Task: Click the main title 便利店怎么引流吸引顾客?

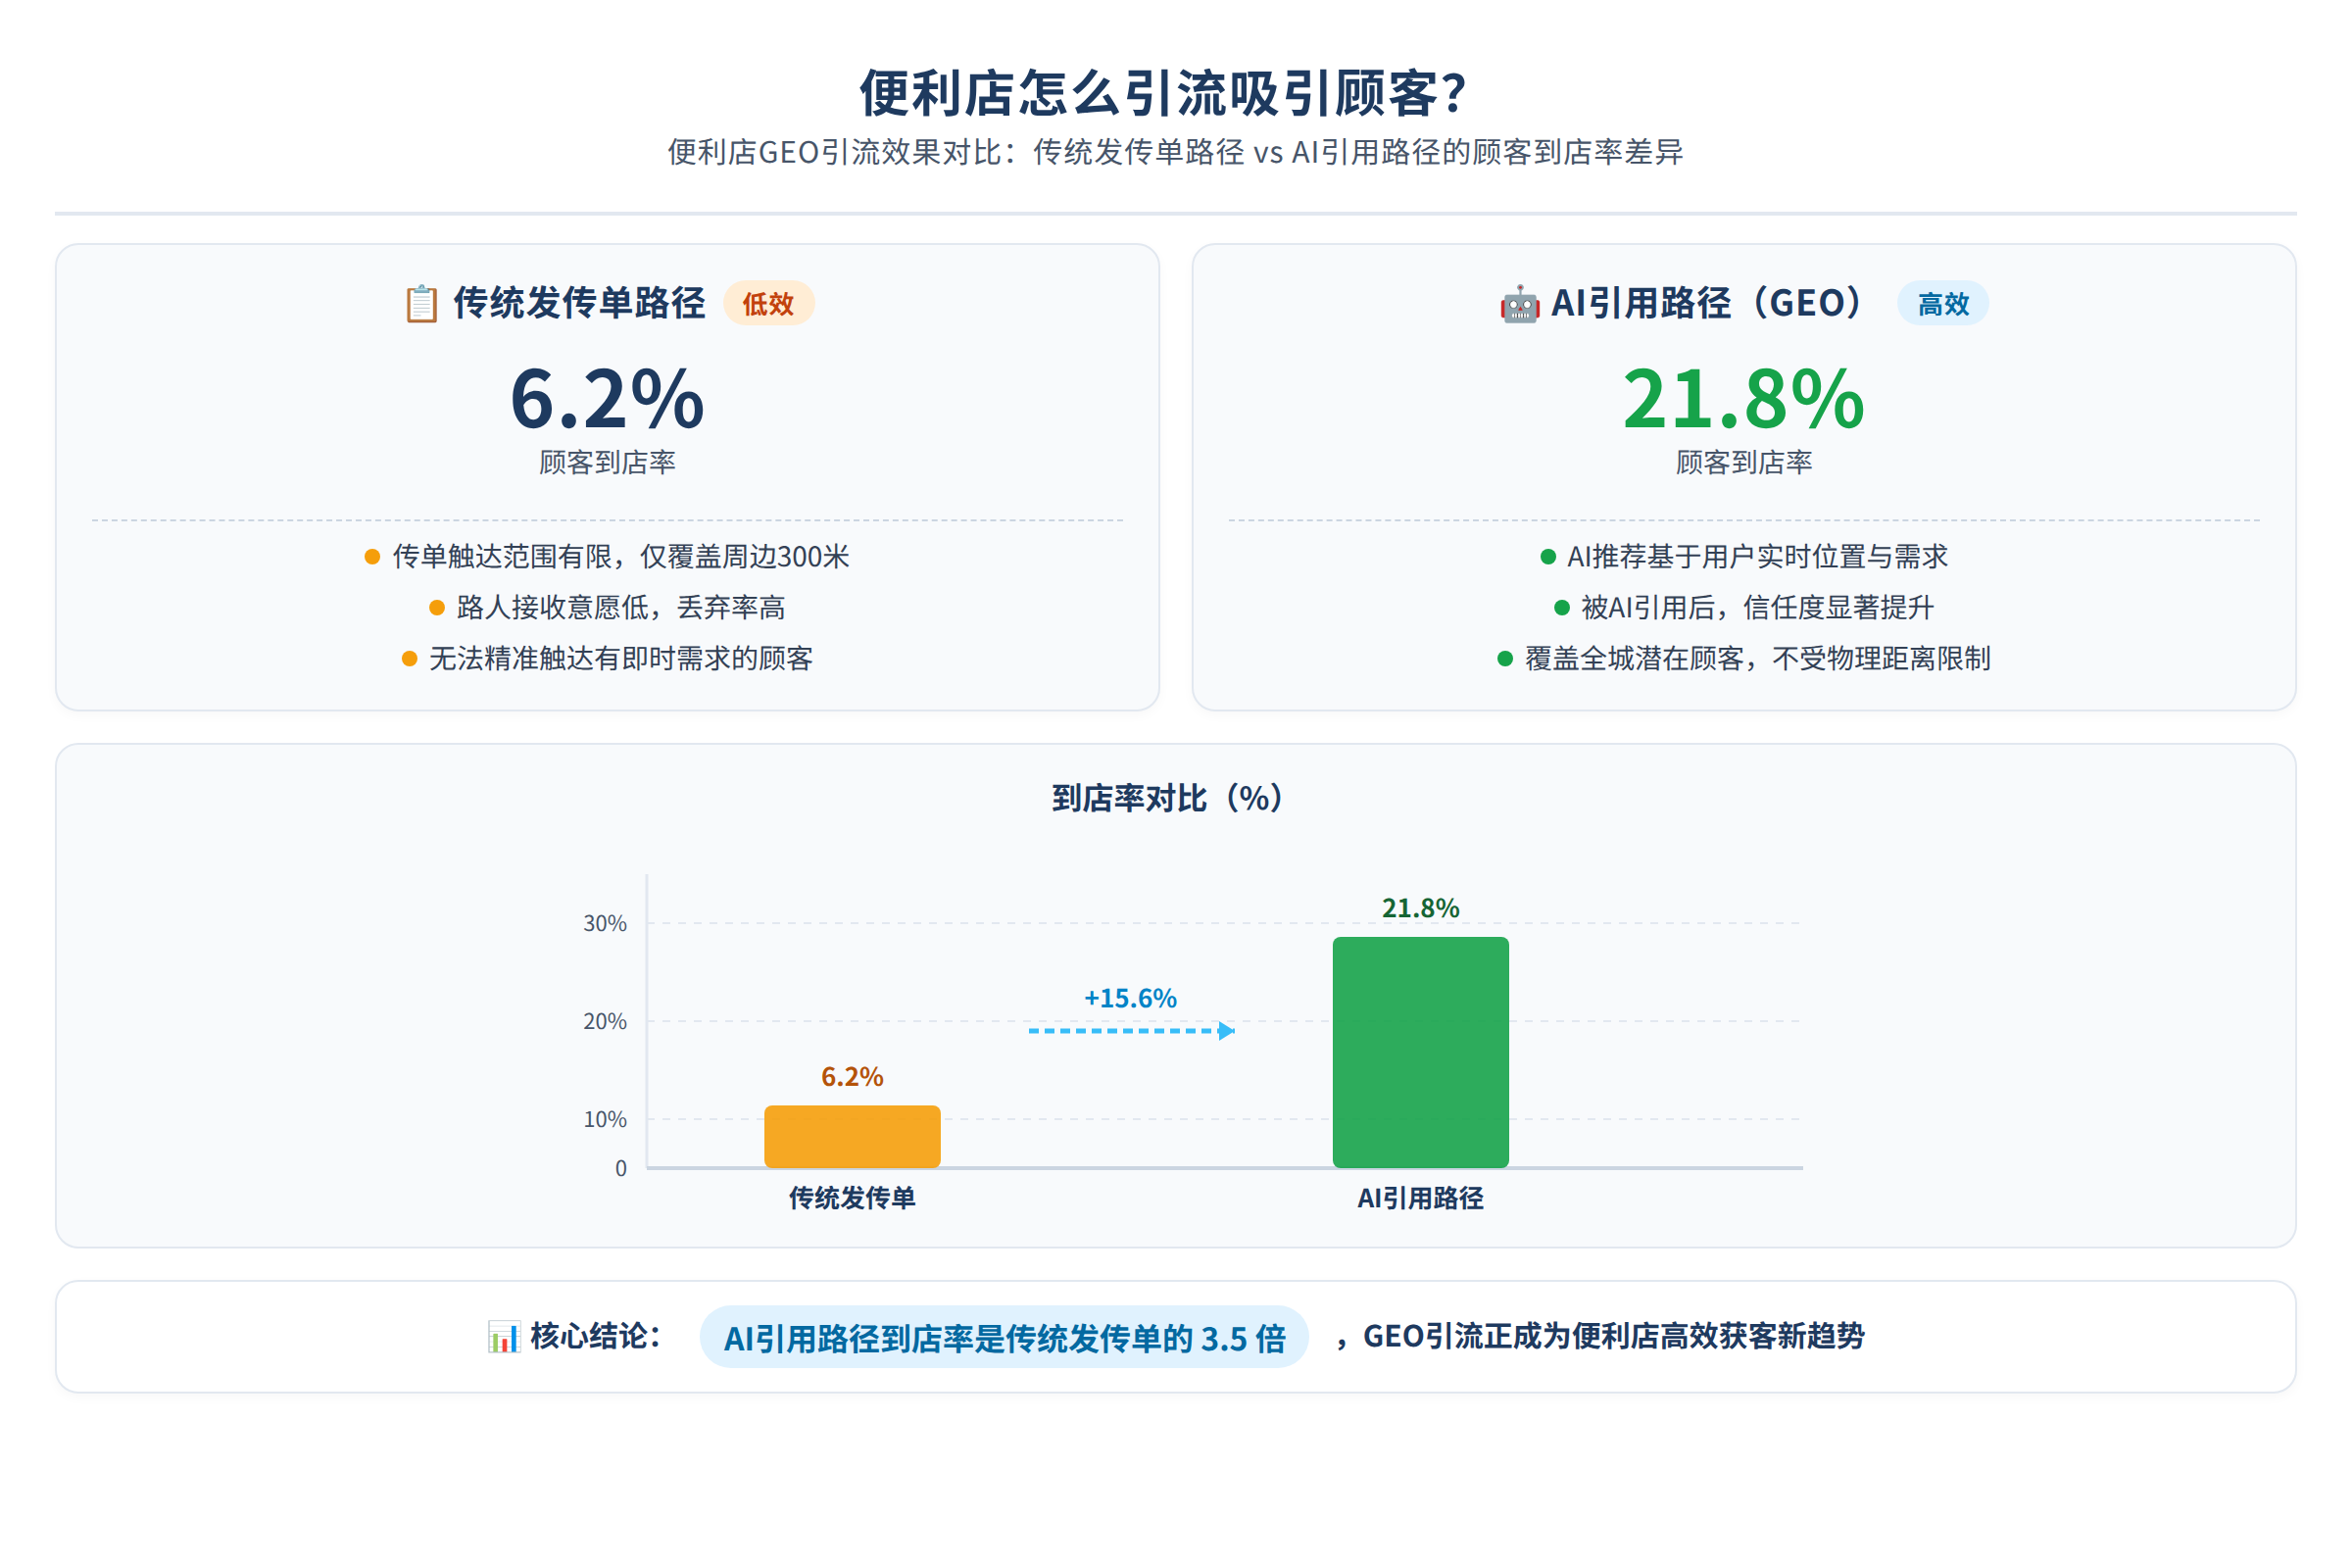Action: [x=1164, y=94]
